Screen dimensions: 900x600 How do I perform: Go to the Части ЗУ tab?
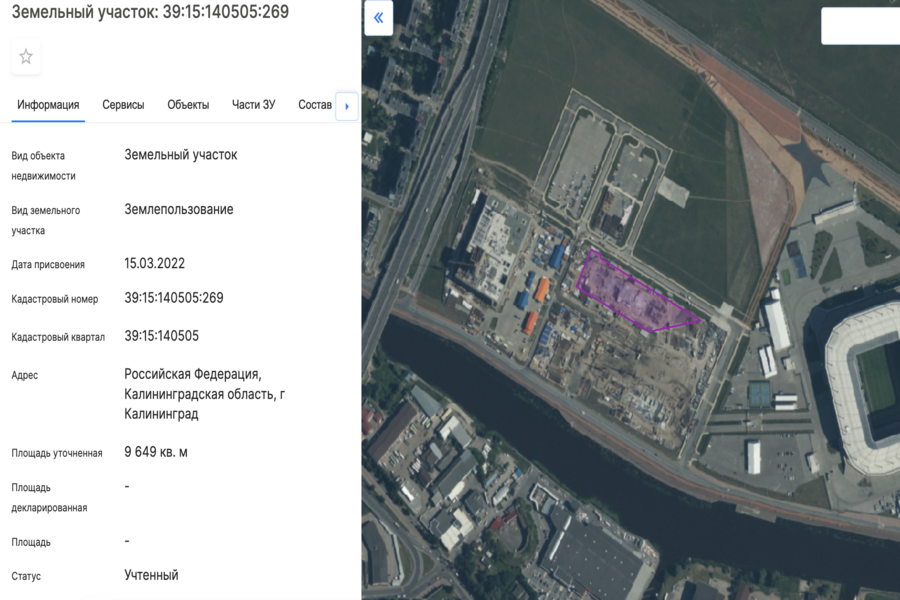tap(253, 105)
